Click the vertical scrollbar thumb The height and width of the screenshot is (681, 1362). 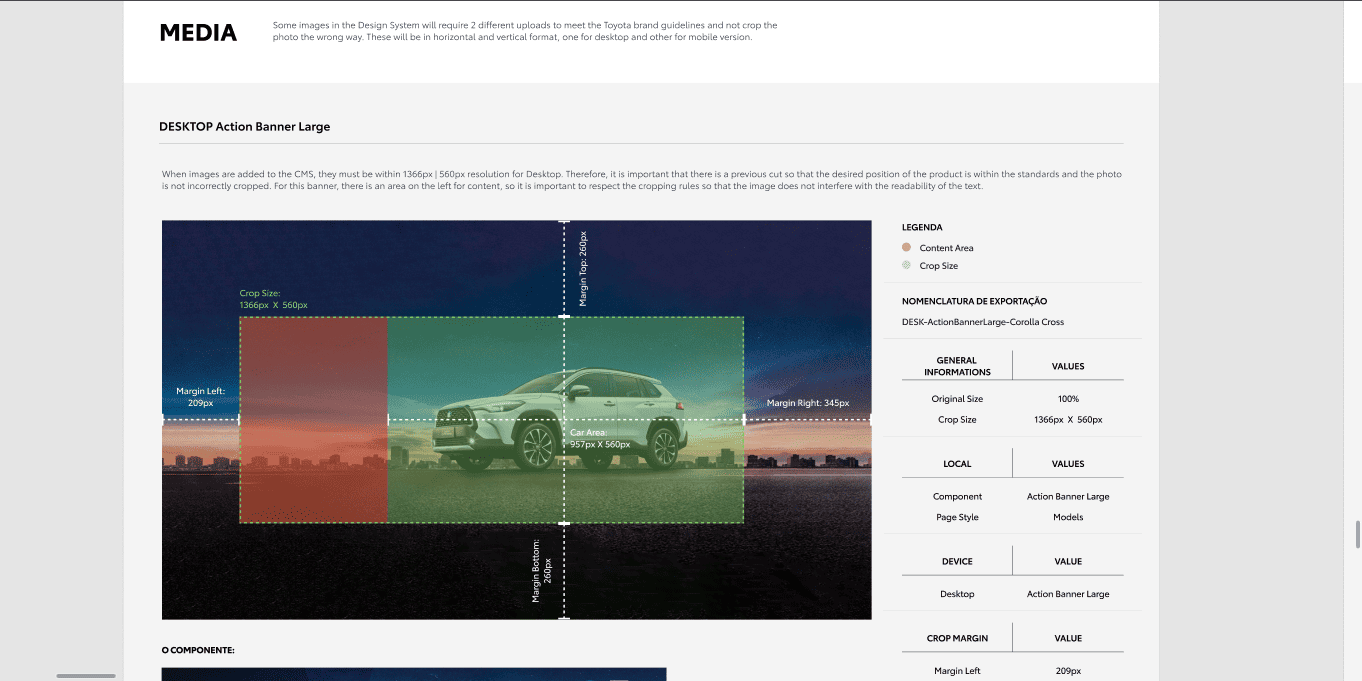click(x=1357, y=534)
